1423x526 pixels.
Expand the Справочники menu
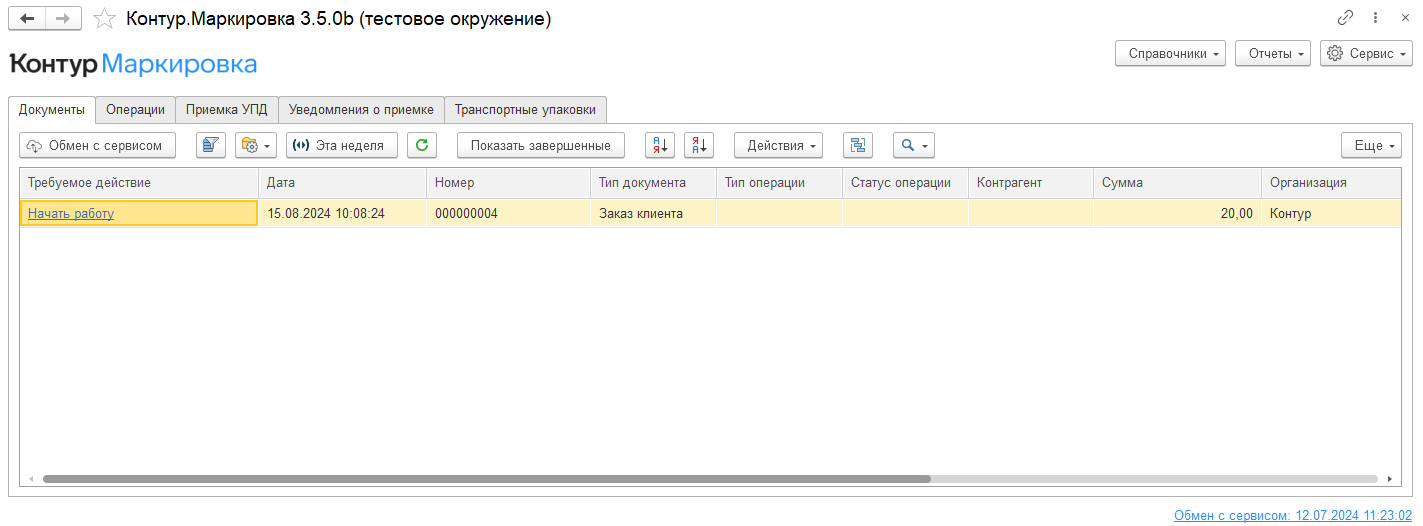[x=1171, y=54]
